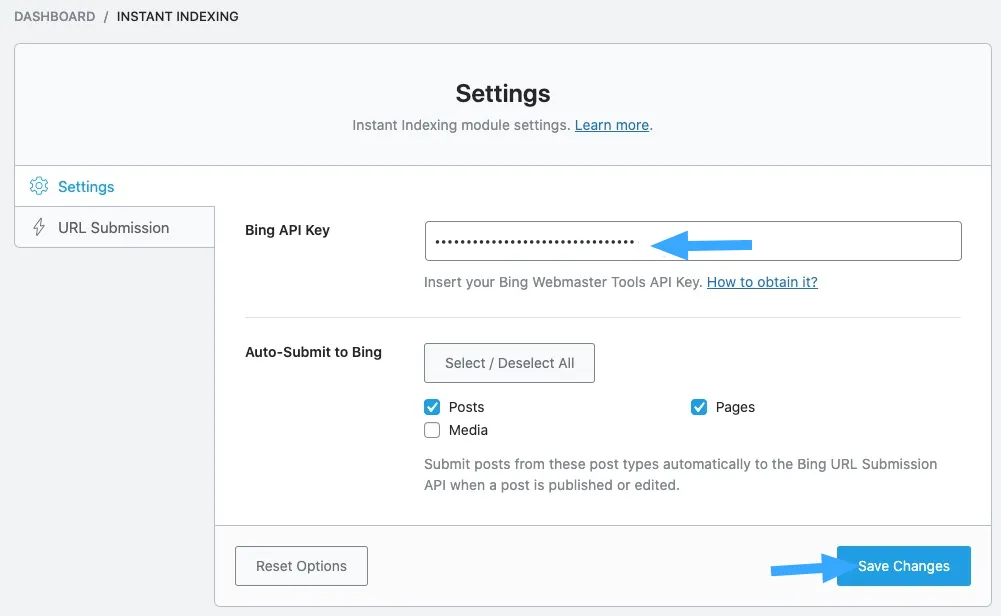
Task: Open the Settings tab
Action: (115, 186)
